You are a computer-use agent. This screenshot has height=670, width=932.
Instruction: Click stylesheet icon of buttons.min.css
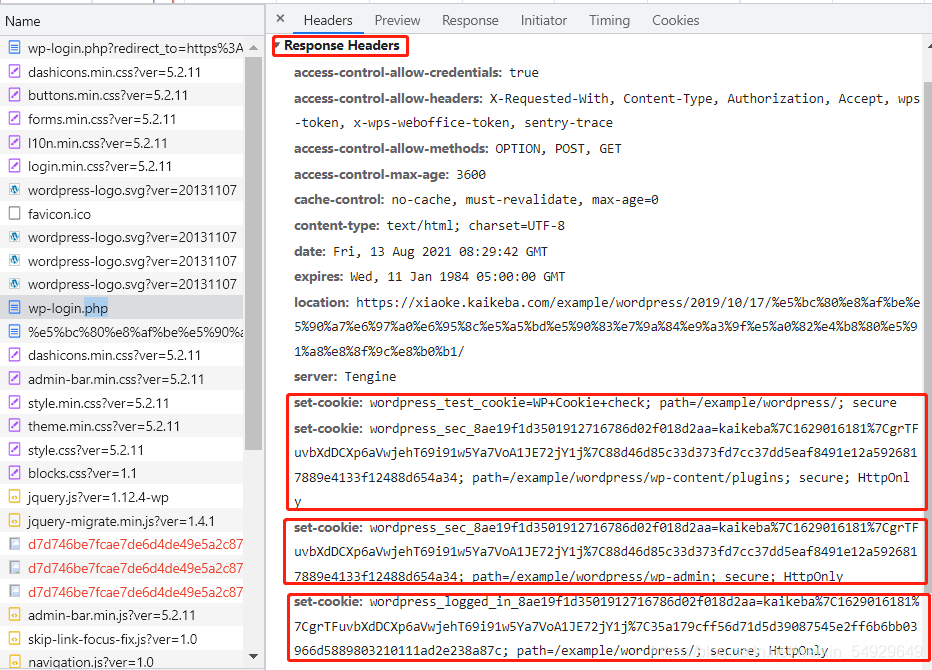coord(14,95)
